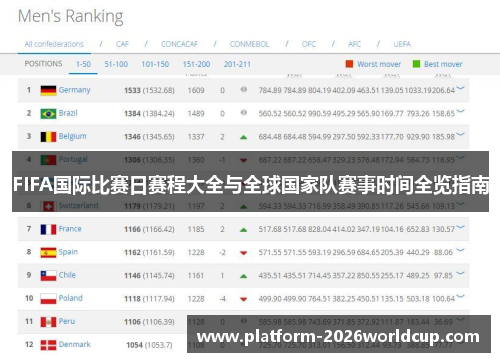
Task: Show positions 51-100
Action: click(116, 64)
